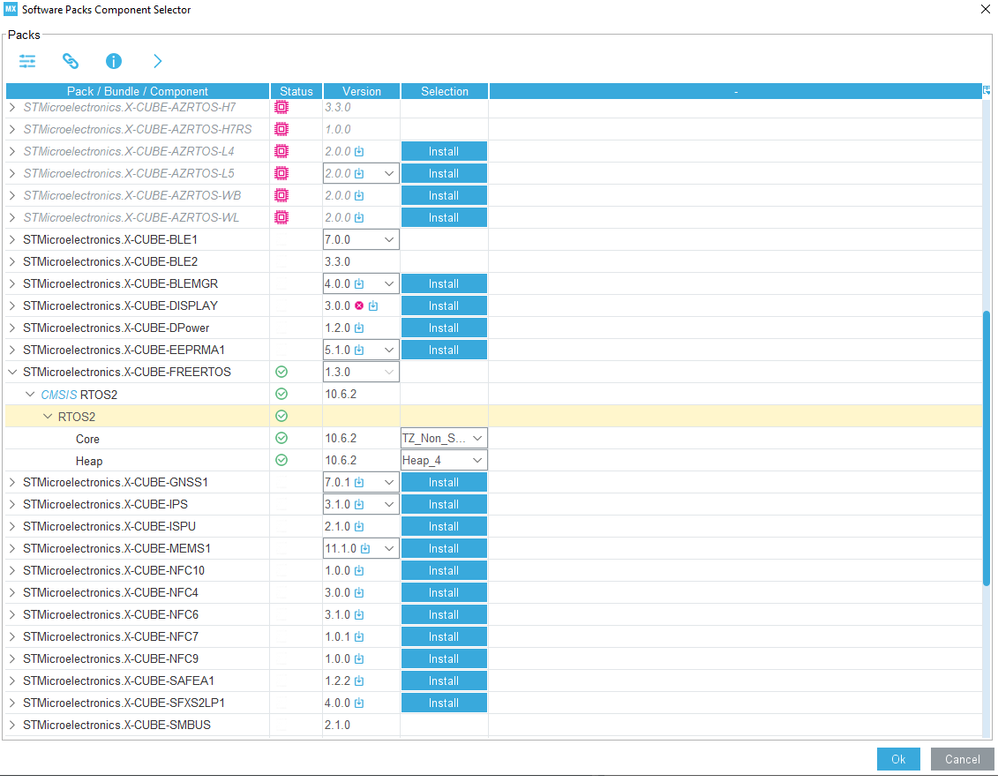Install the X-CUBE-SFXS2LP1 pack
The width and height of the screenshot is (998, 776).
[444, 703]
